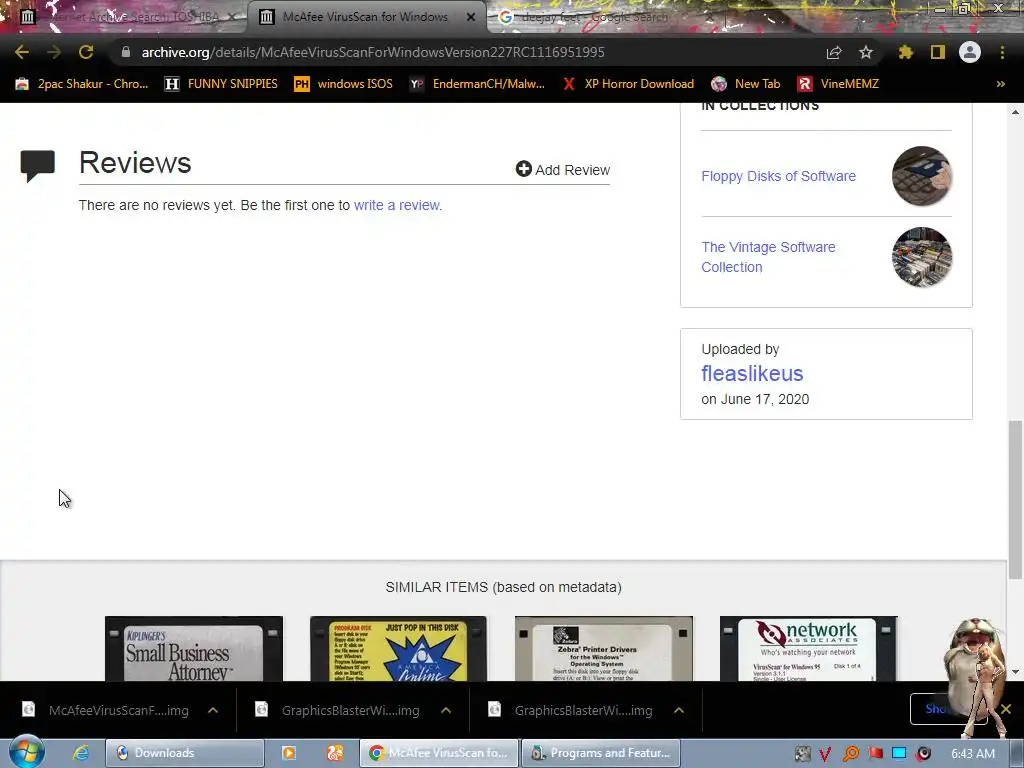1024x768 pixels.
Task: Click the address bar URL field
Action: [x=470, y=52]
